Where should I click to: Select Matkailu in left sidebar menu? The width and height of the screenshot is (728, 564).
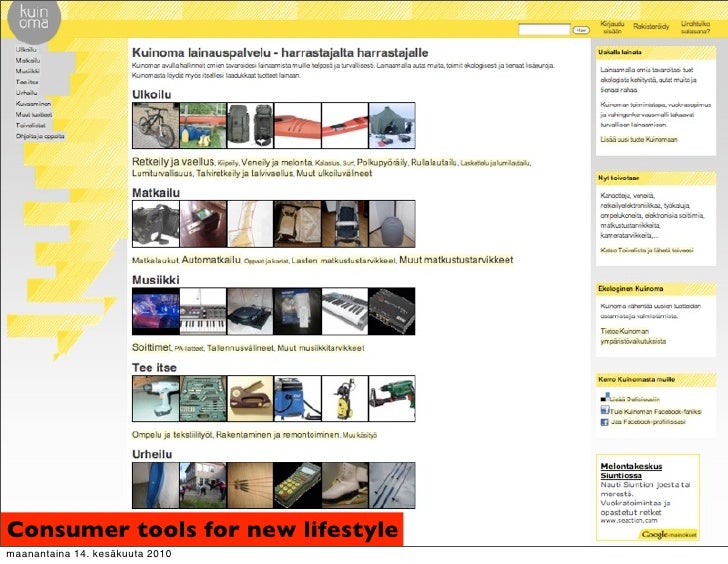28,60
